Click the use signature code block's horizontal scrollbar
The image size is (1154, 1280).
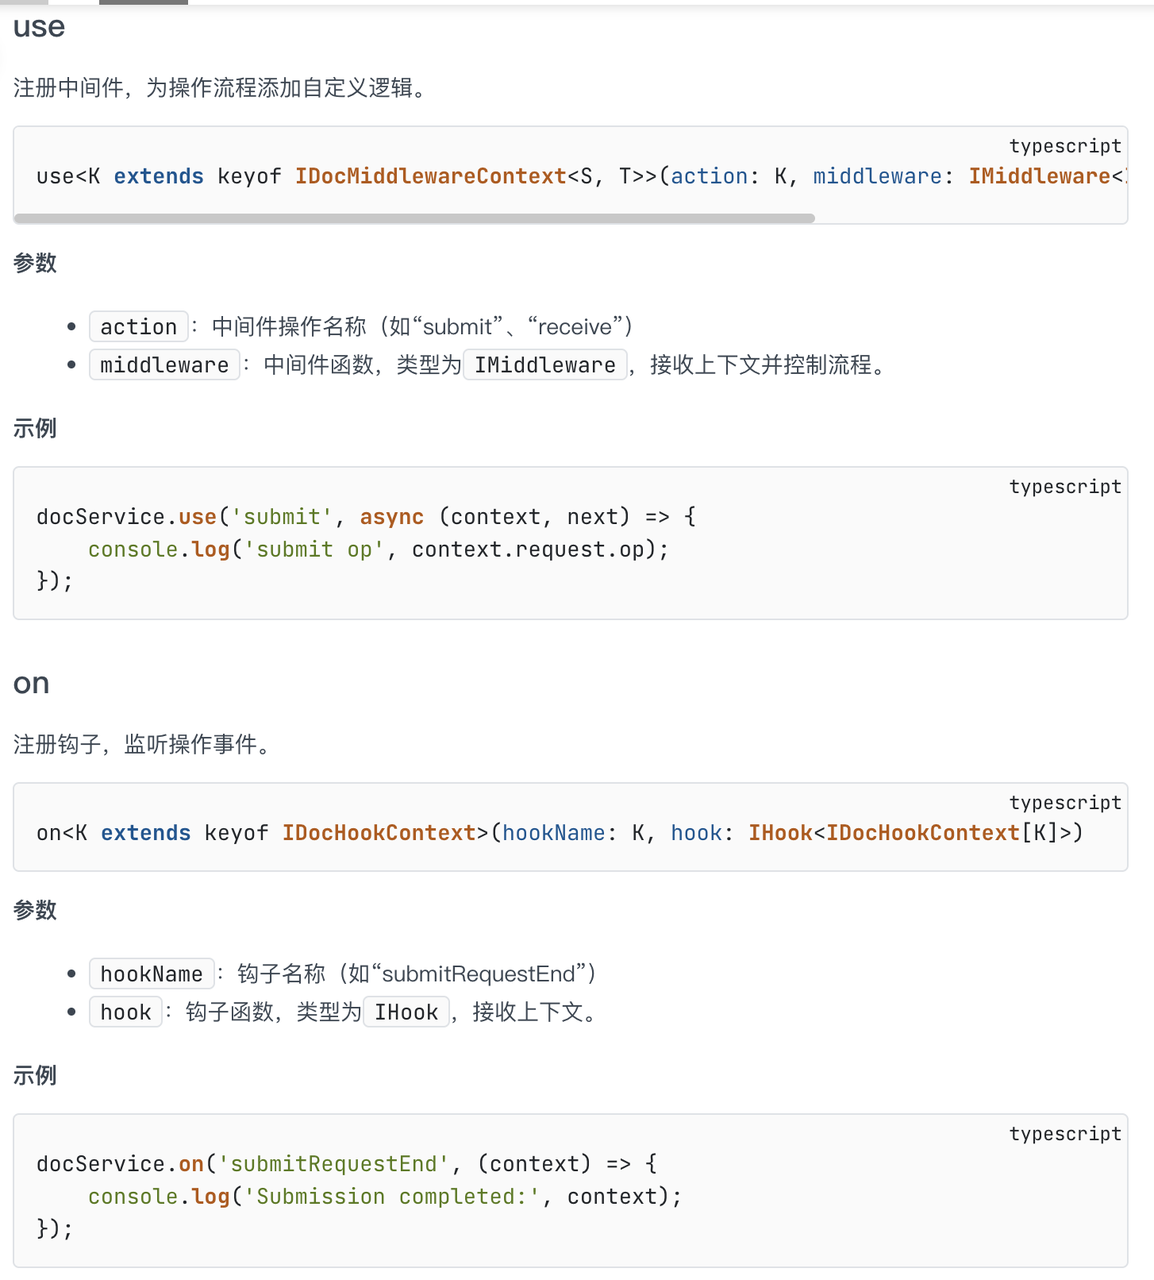click(x=414, y=217)
